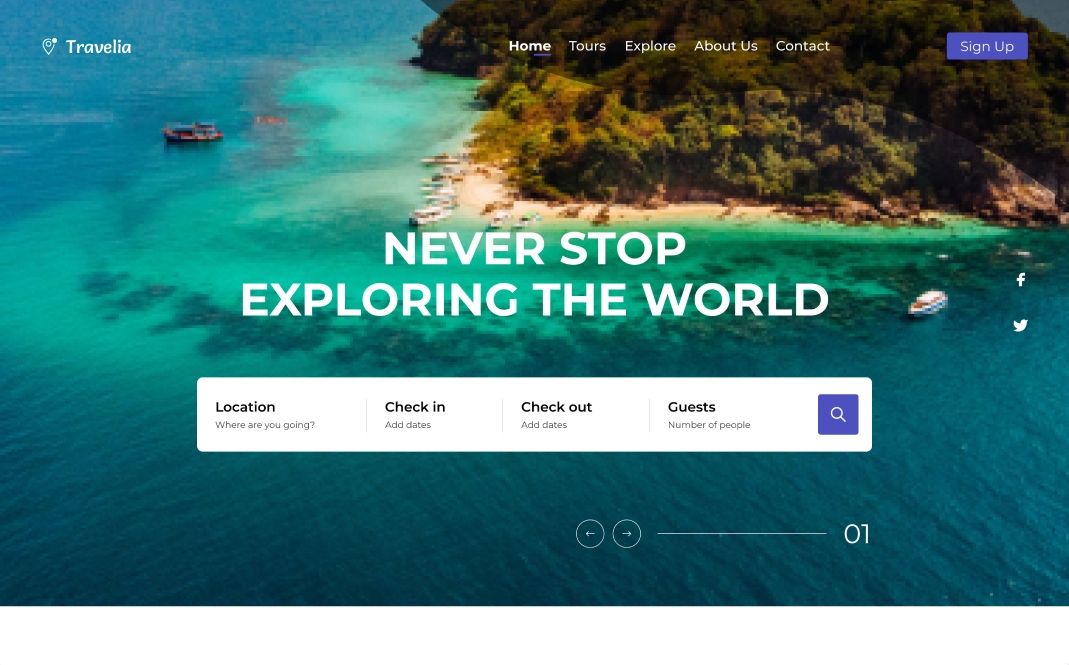This screenshot has height=665, width=1069.
Task: Click the Travelia brand name
Action: (98, 46)
